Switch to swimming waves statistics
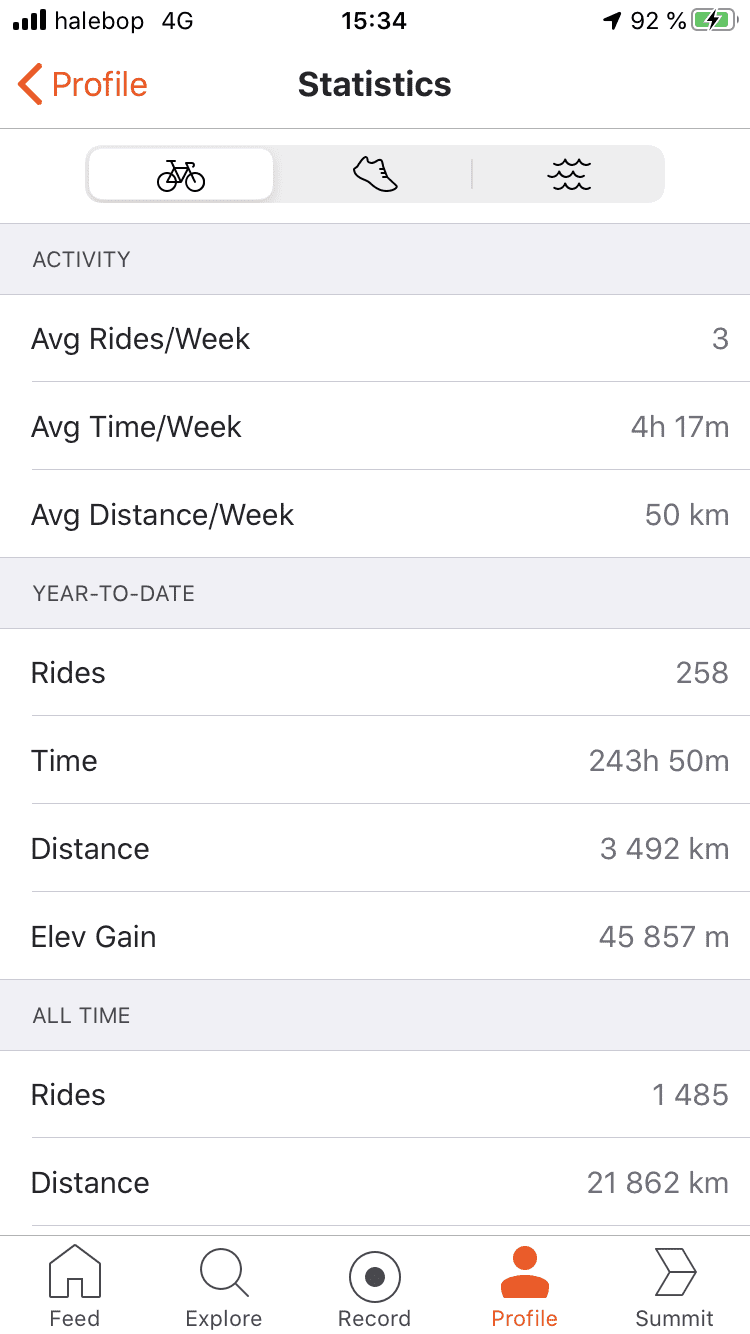750x1334 pixels. point(569,175)
